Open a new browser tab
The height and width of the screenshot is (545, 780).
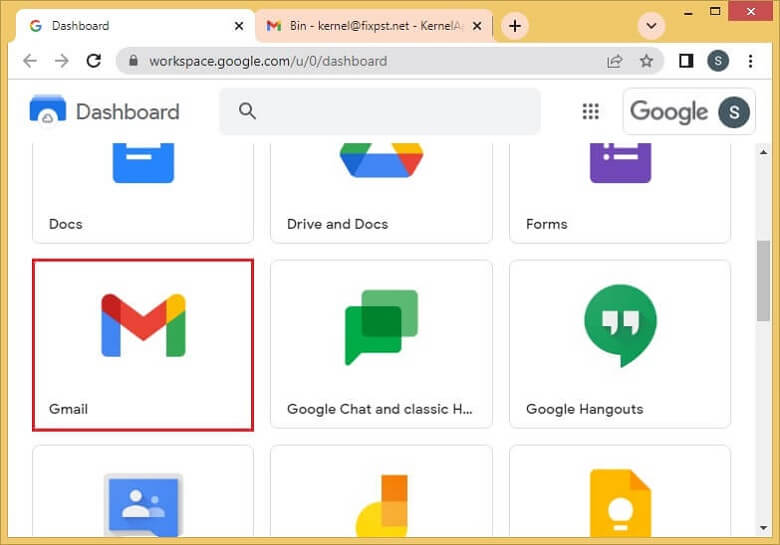click(x=515, y=25)
